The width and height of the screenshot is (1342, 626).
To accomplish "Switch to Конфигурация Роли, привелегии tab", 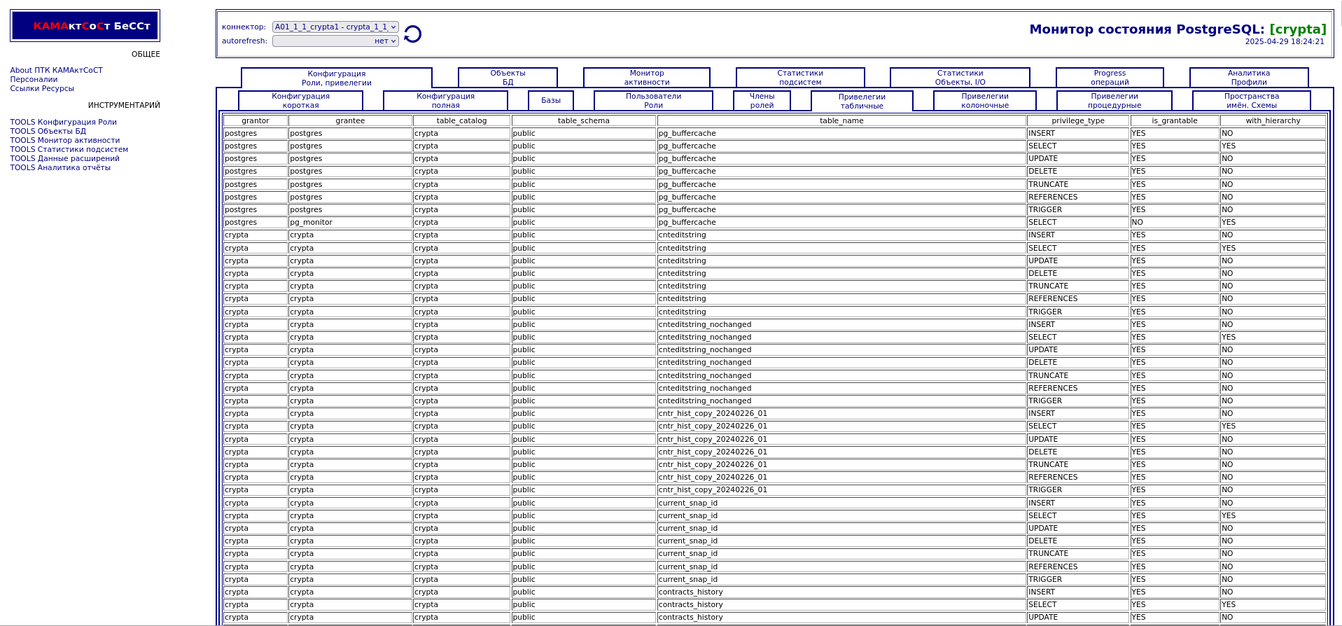I will (x=336, y=78).
